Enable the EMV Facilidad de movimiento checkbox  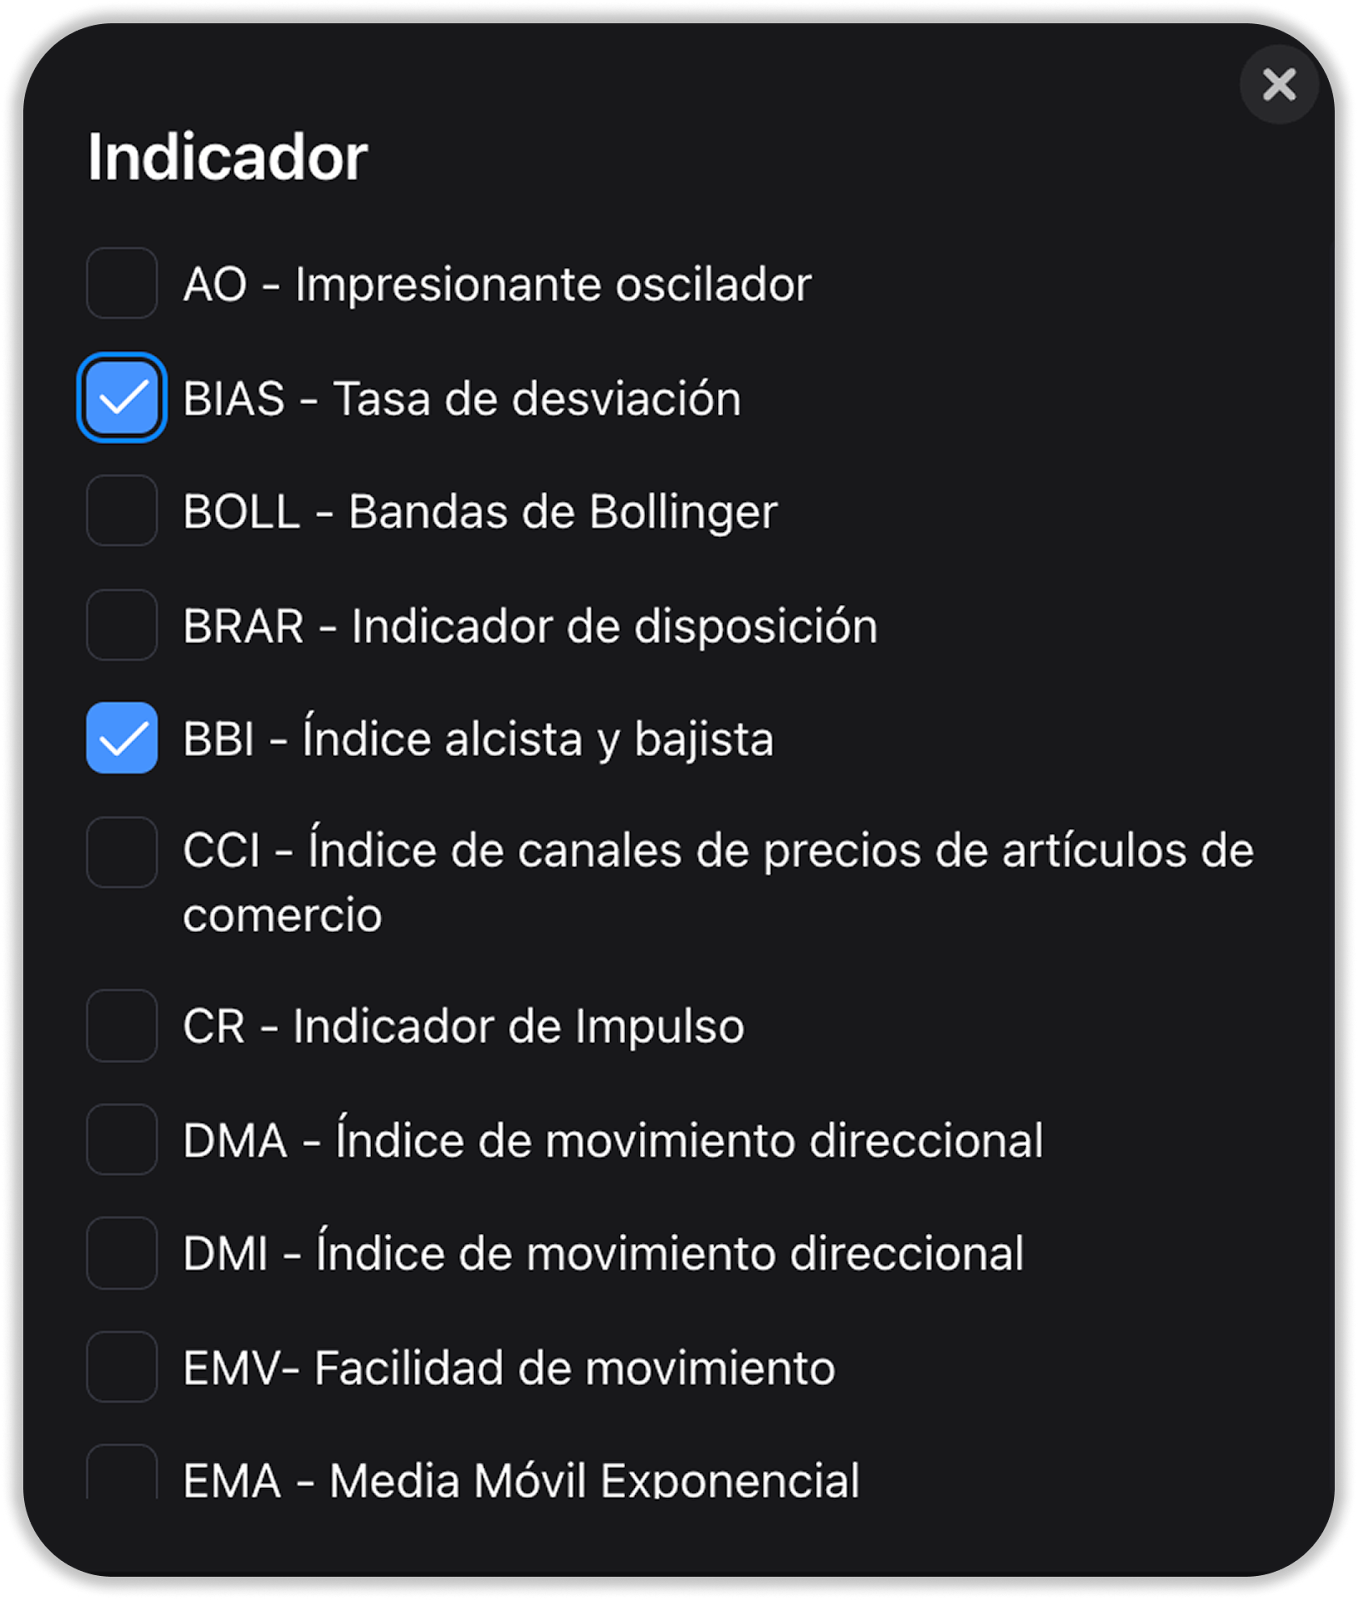pyautogui.click(x=122, y=1367)
